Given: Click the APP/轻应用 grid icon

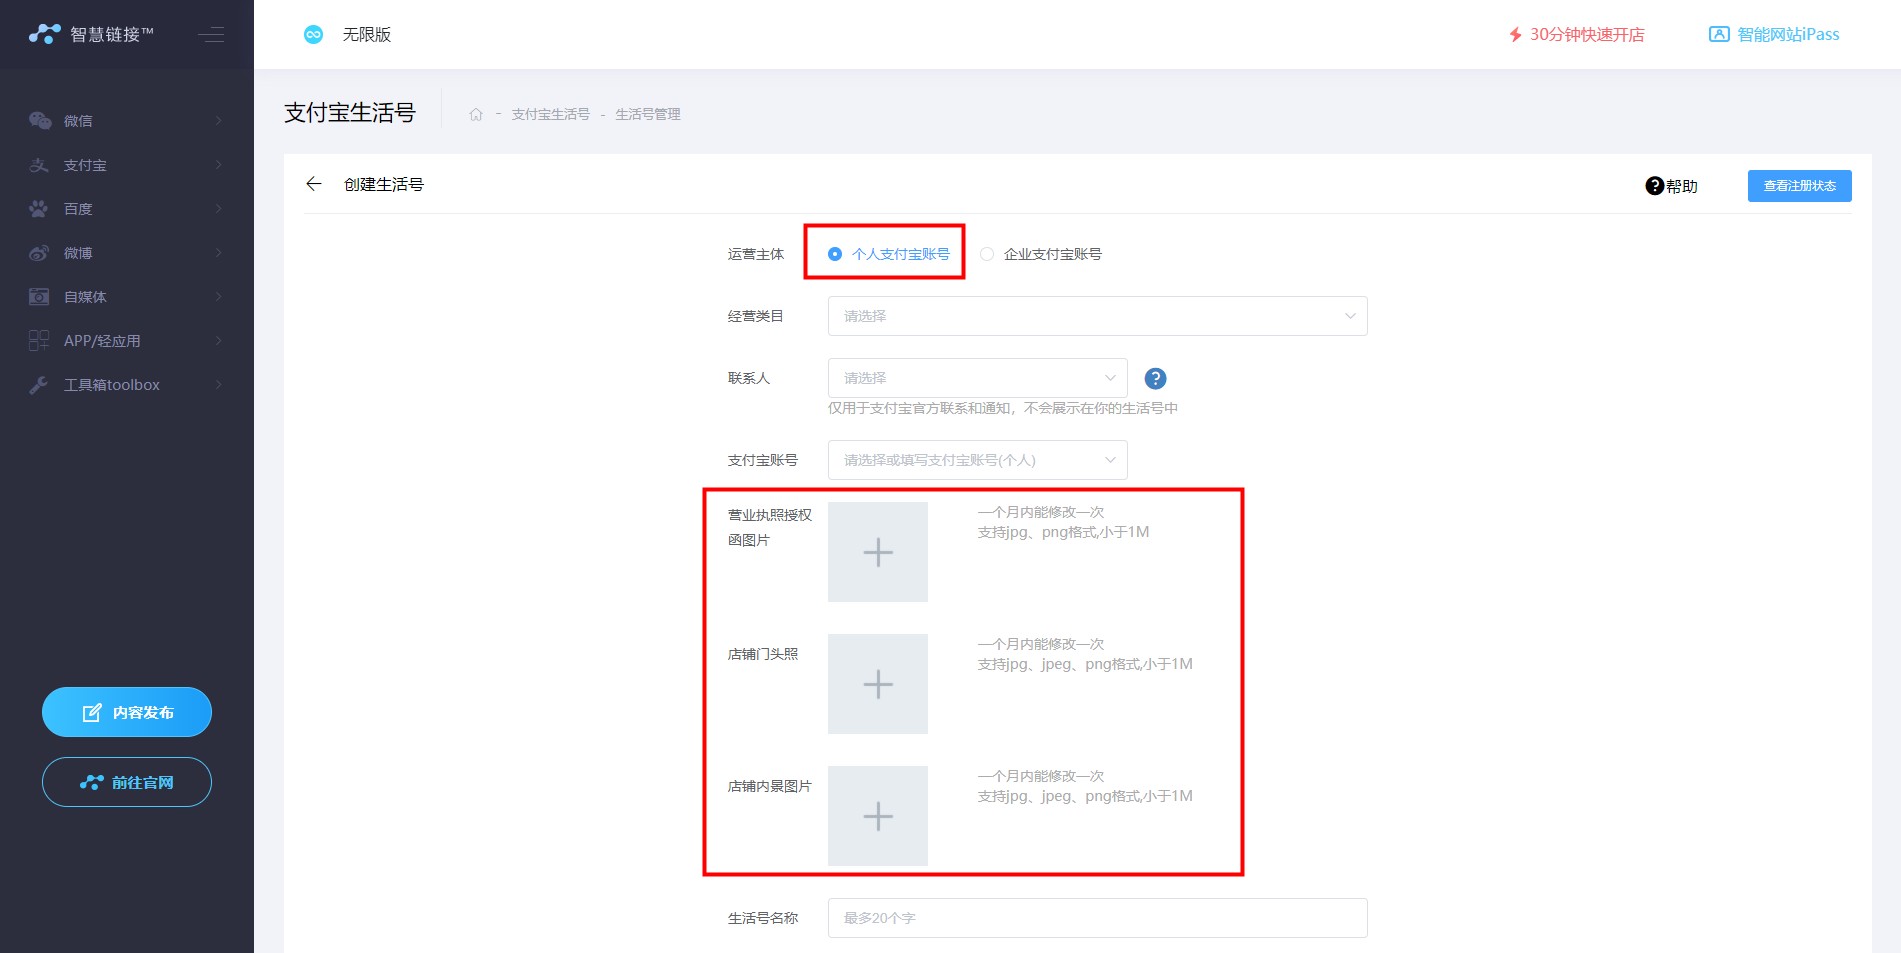Looking at the screenshot, I should [x=39, y=341].
